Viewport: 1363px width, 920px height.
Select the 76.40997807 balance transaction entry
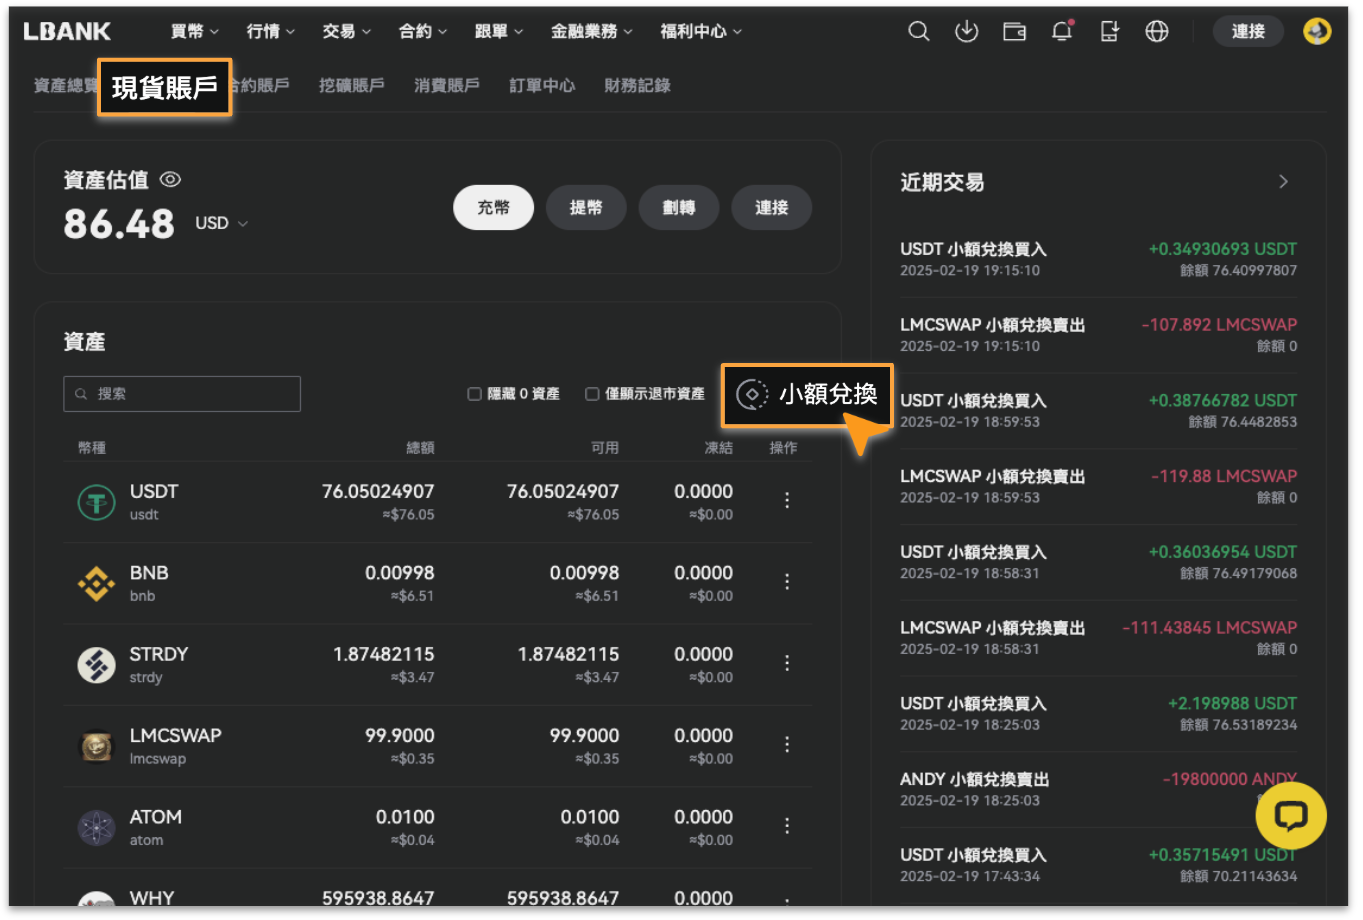click(1098, 260)
